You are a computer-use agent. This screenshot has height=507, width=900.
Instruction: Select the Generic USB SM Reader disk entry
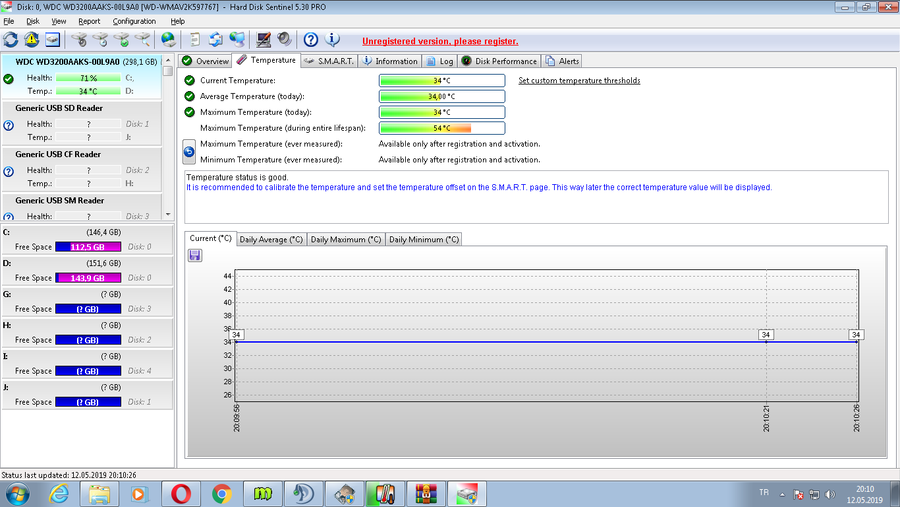82,208
